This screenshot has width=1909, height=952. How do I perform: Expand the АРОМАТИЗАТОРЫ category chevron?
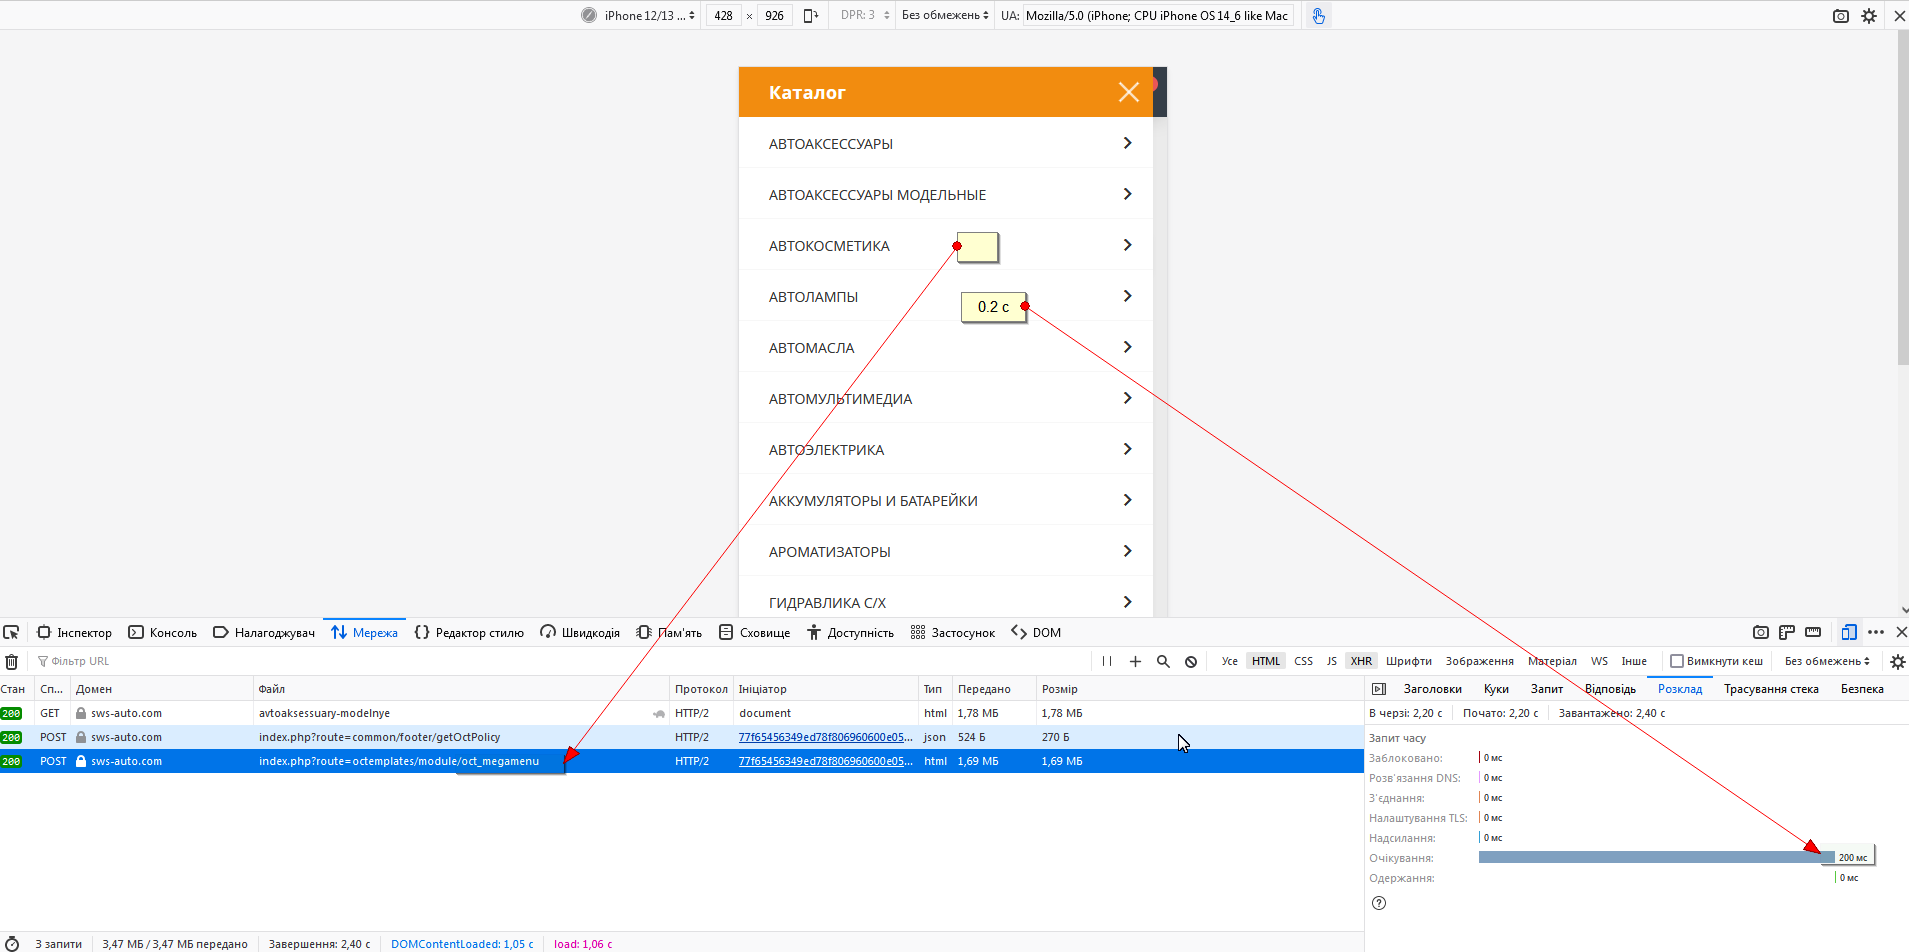click(x=1128, y=551)
